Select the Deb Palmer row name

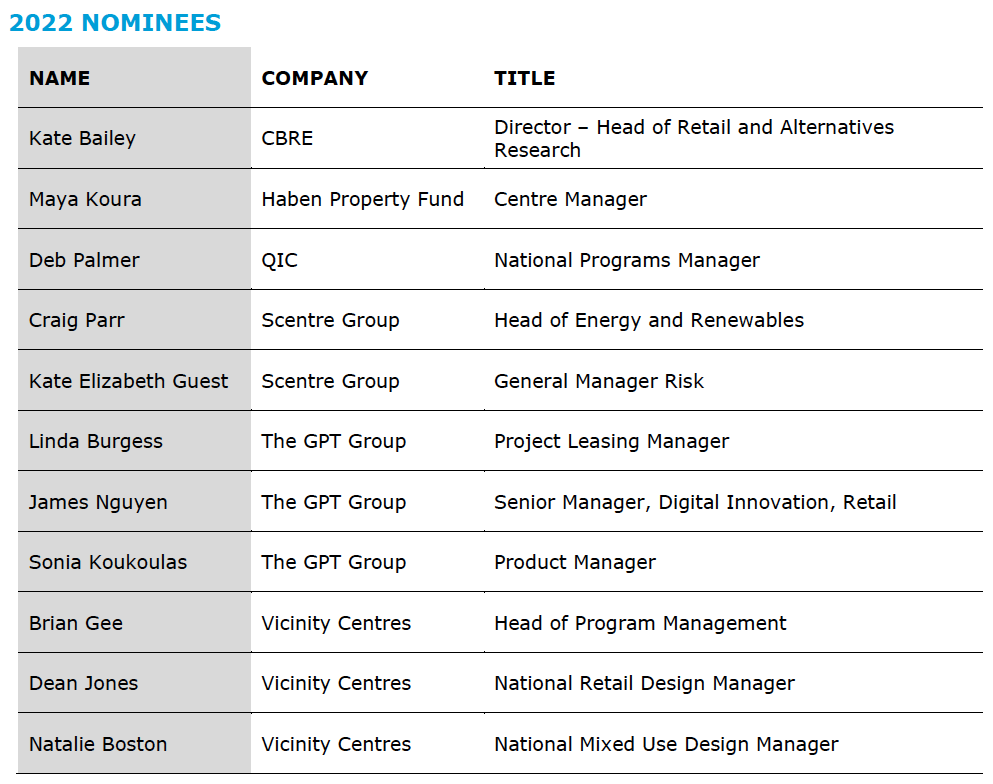click(x=84, y=260)
